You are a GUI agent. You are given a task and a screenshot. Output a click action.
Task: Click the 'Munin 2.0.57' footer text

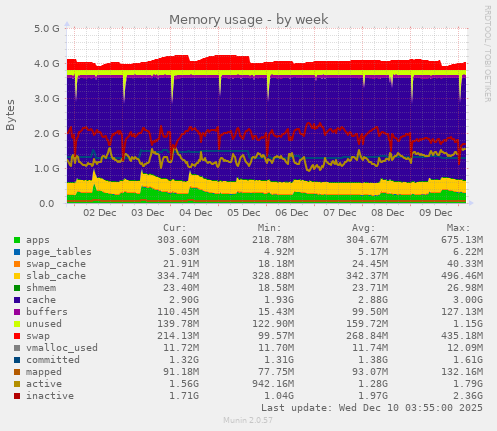pos(248,420)
